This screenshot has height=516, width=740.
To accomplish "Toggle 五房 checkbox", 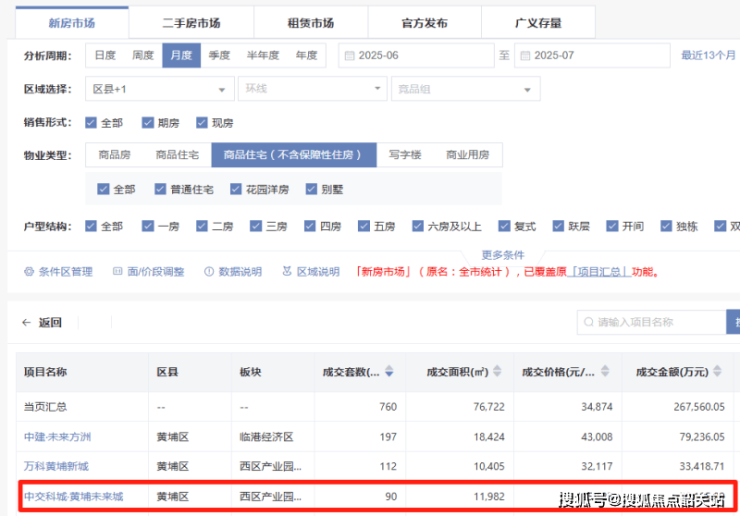I will tap(364, 226).
